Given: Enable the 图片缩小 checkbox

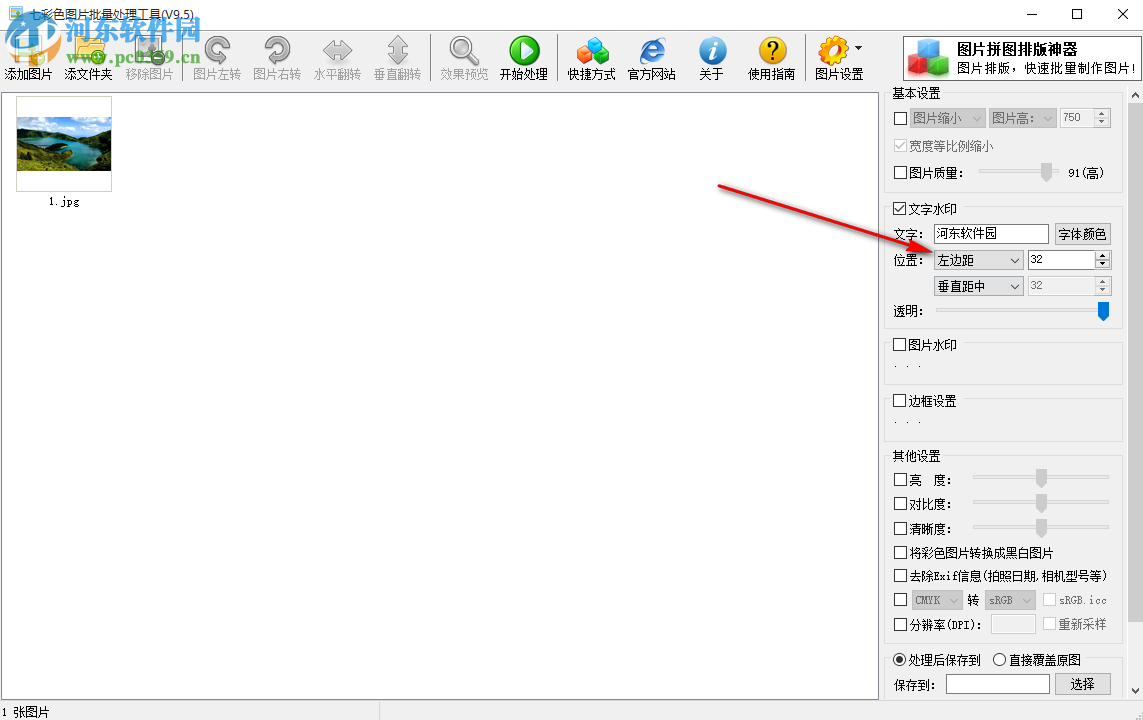Looking at the screenshot, I should pos(900,118).
